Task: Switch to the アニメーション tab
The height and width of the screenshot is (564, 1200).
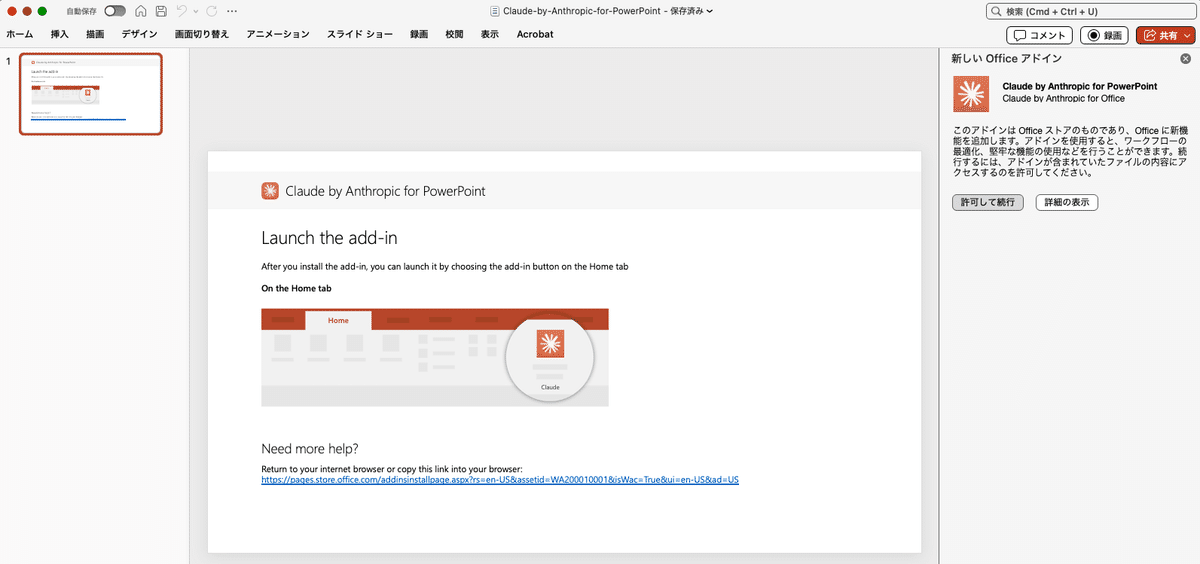Action: tap(278, 34)
